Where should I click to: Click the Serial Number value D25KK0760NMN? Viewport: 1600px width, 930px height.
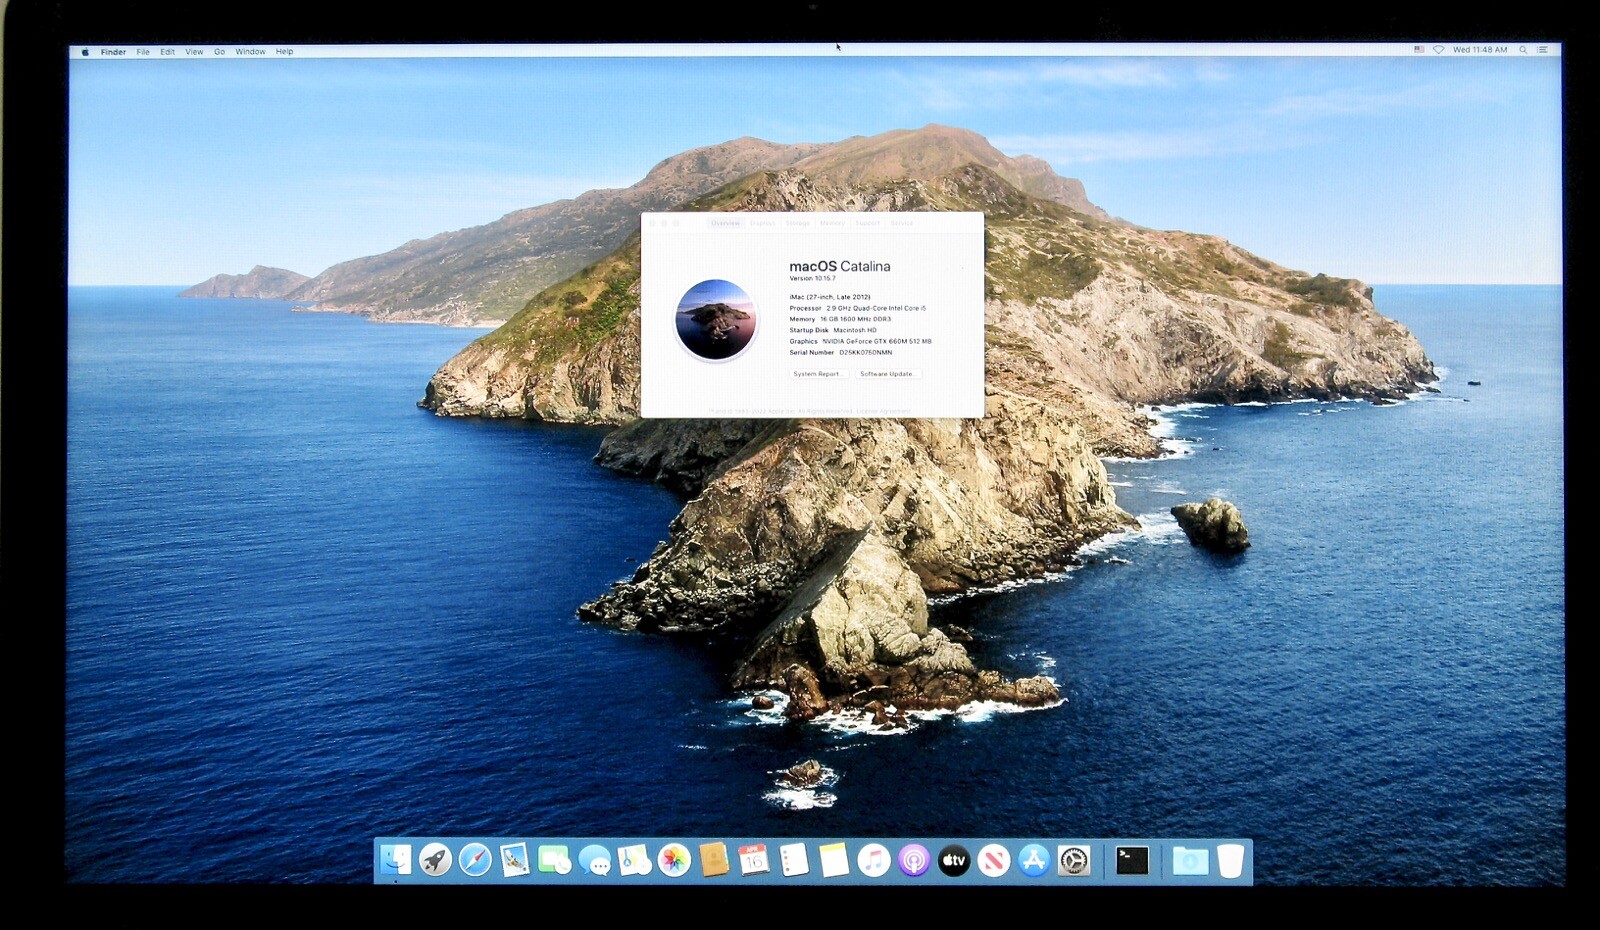pos(865,353)
